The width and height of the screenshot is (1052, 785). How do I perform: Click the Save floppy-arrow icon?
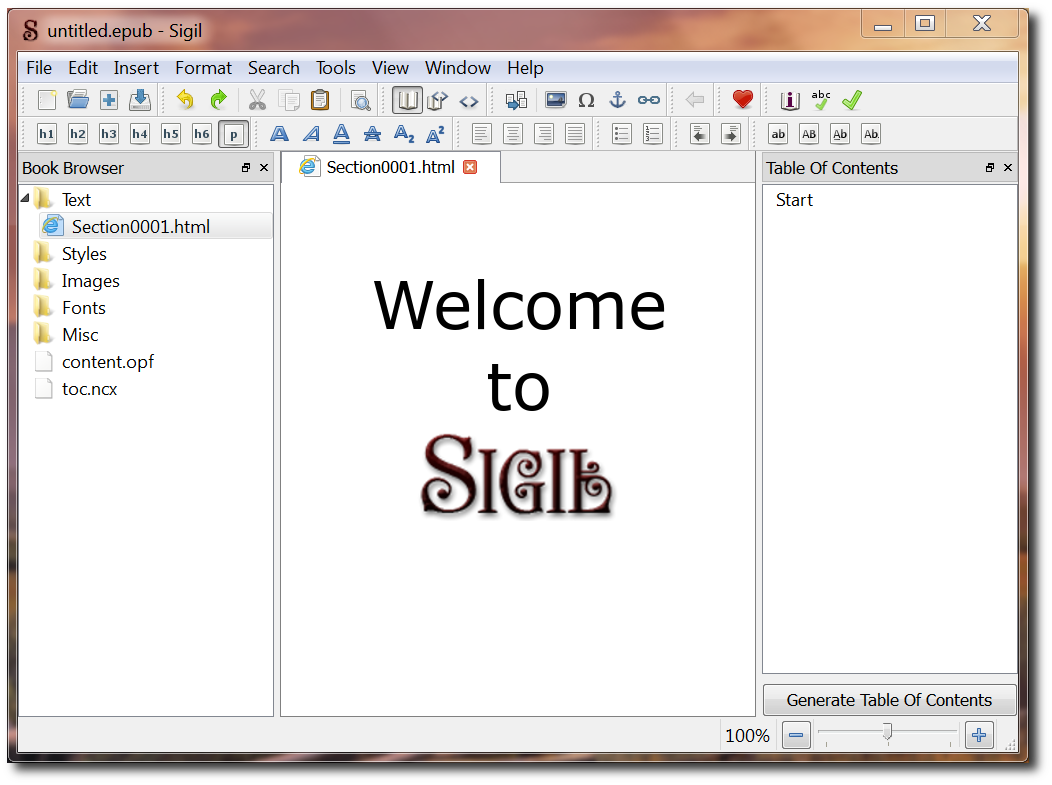click(x=140, y=100)
